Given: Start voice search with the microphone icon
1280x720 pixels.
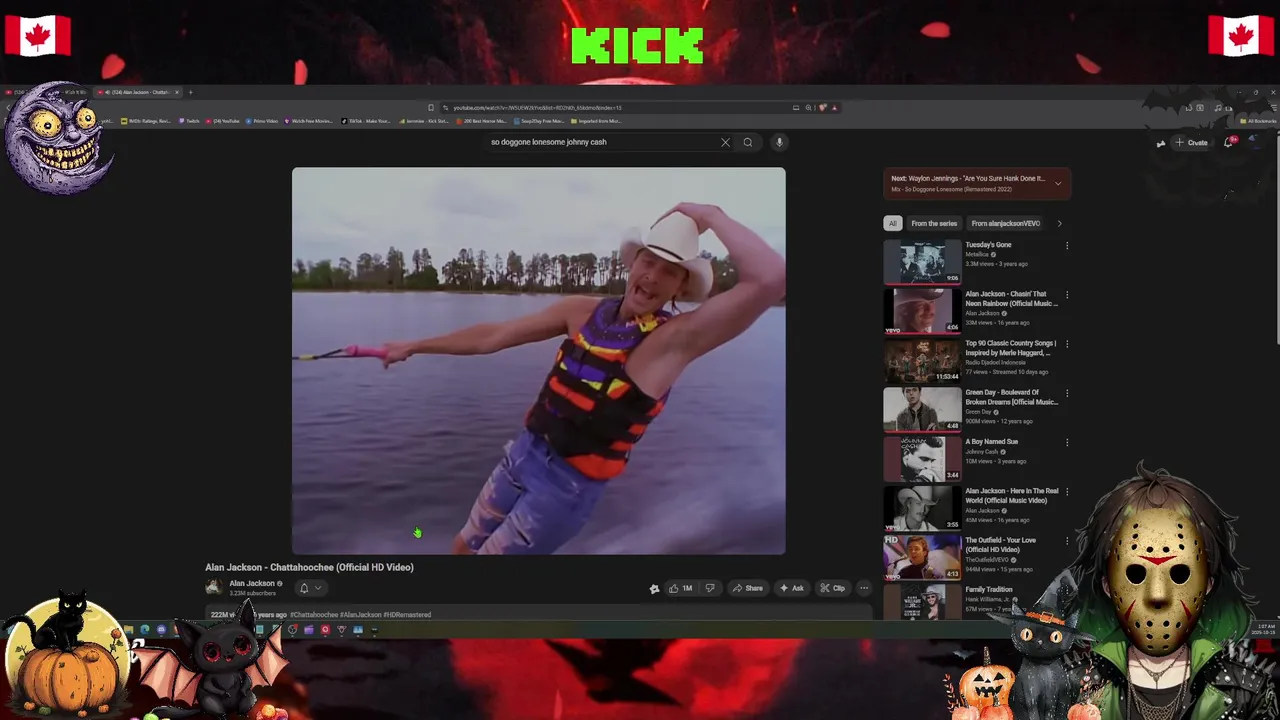Looking at the screenshot, I should pos(779,142).
